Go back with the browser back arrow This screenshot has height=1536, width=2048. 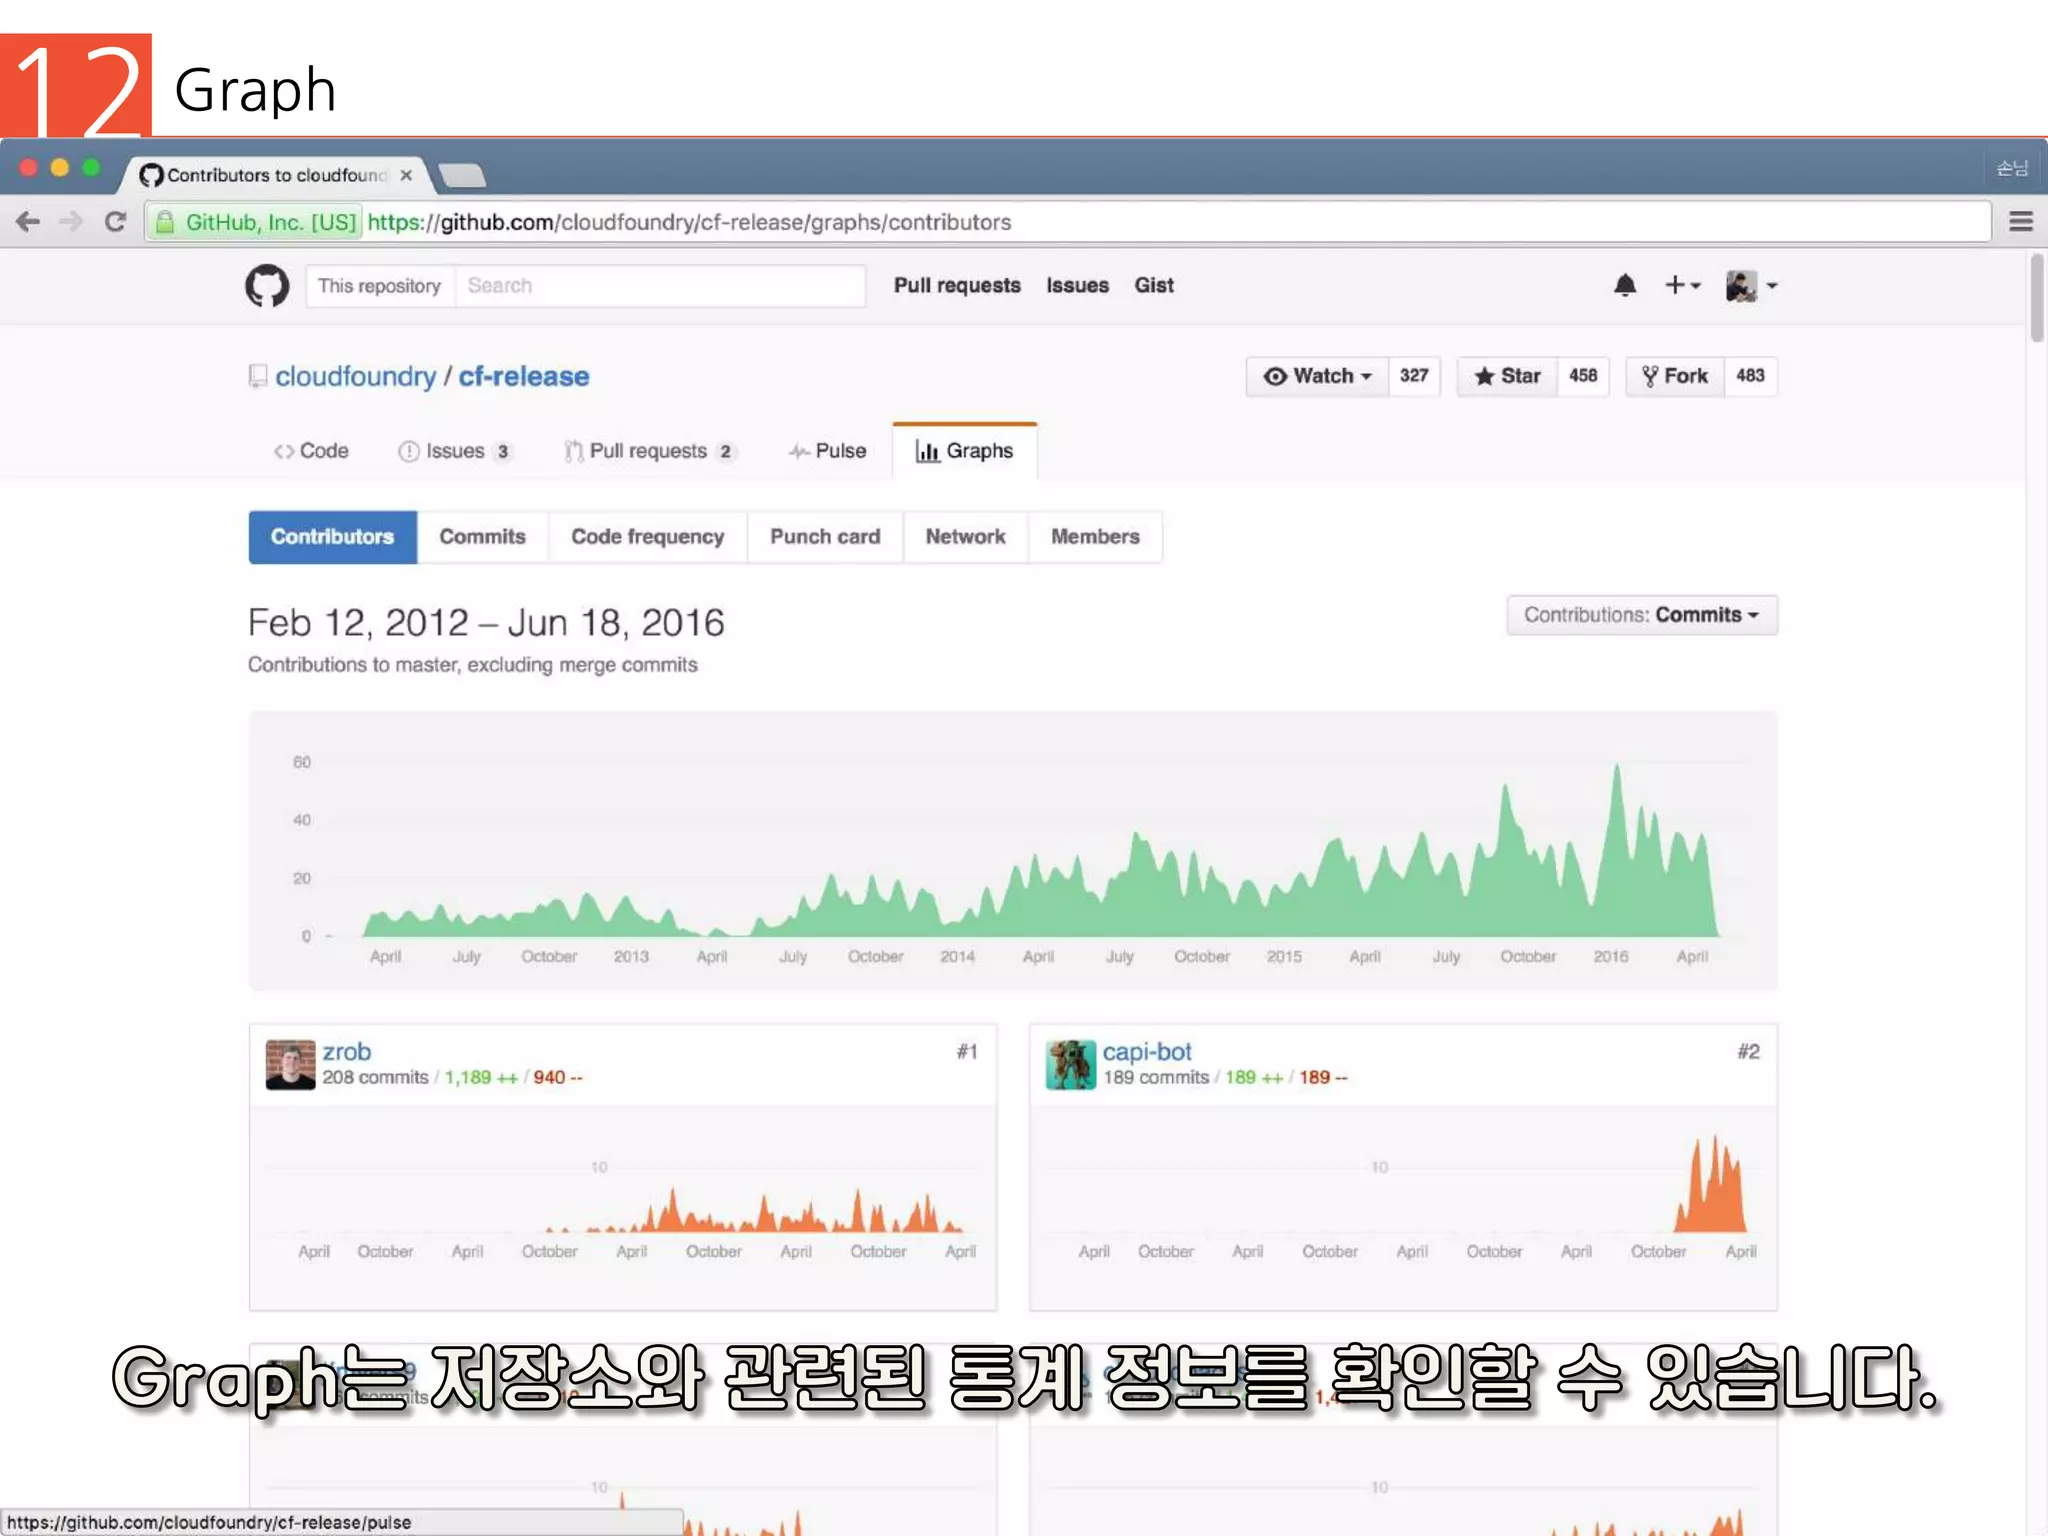[28, 221]
